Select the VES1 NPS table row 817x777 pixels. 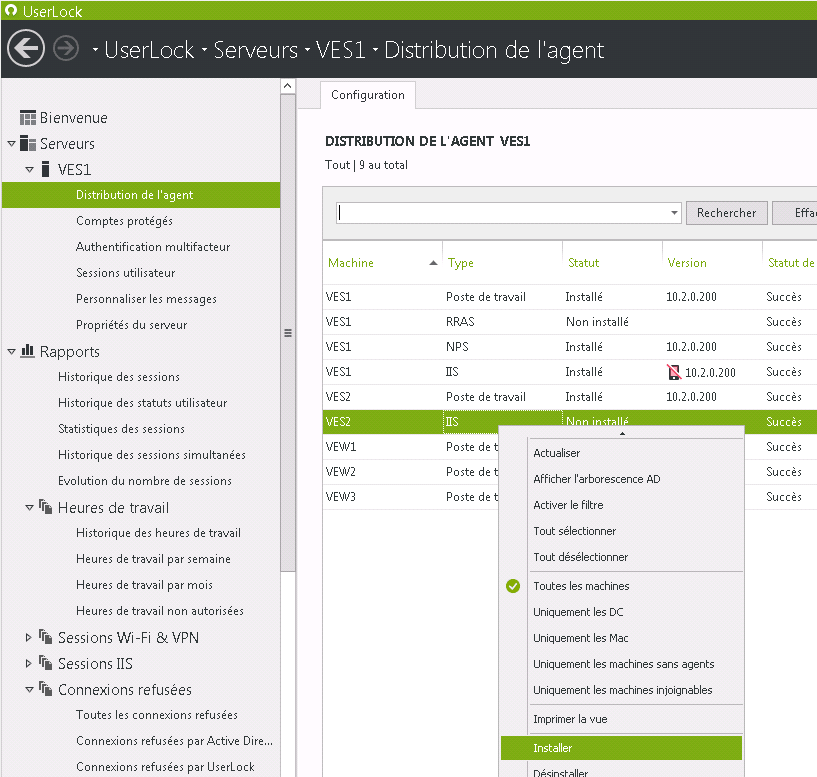click(570, 347)
